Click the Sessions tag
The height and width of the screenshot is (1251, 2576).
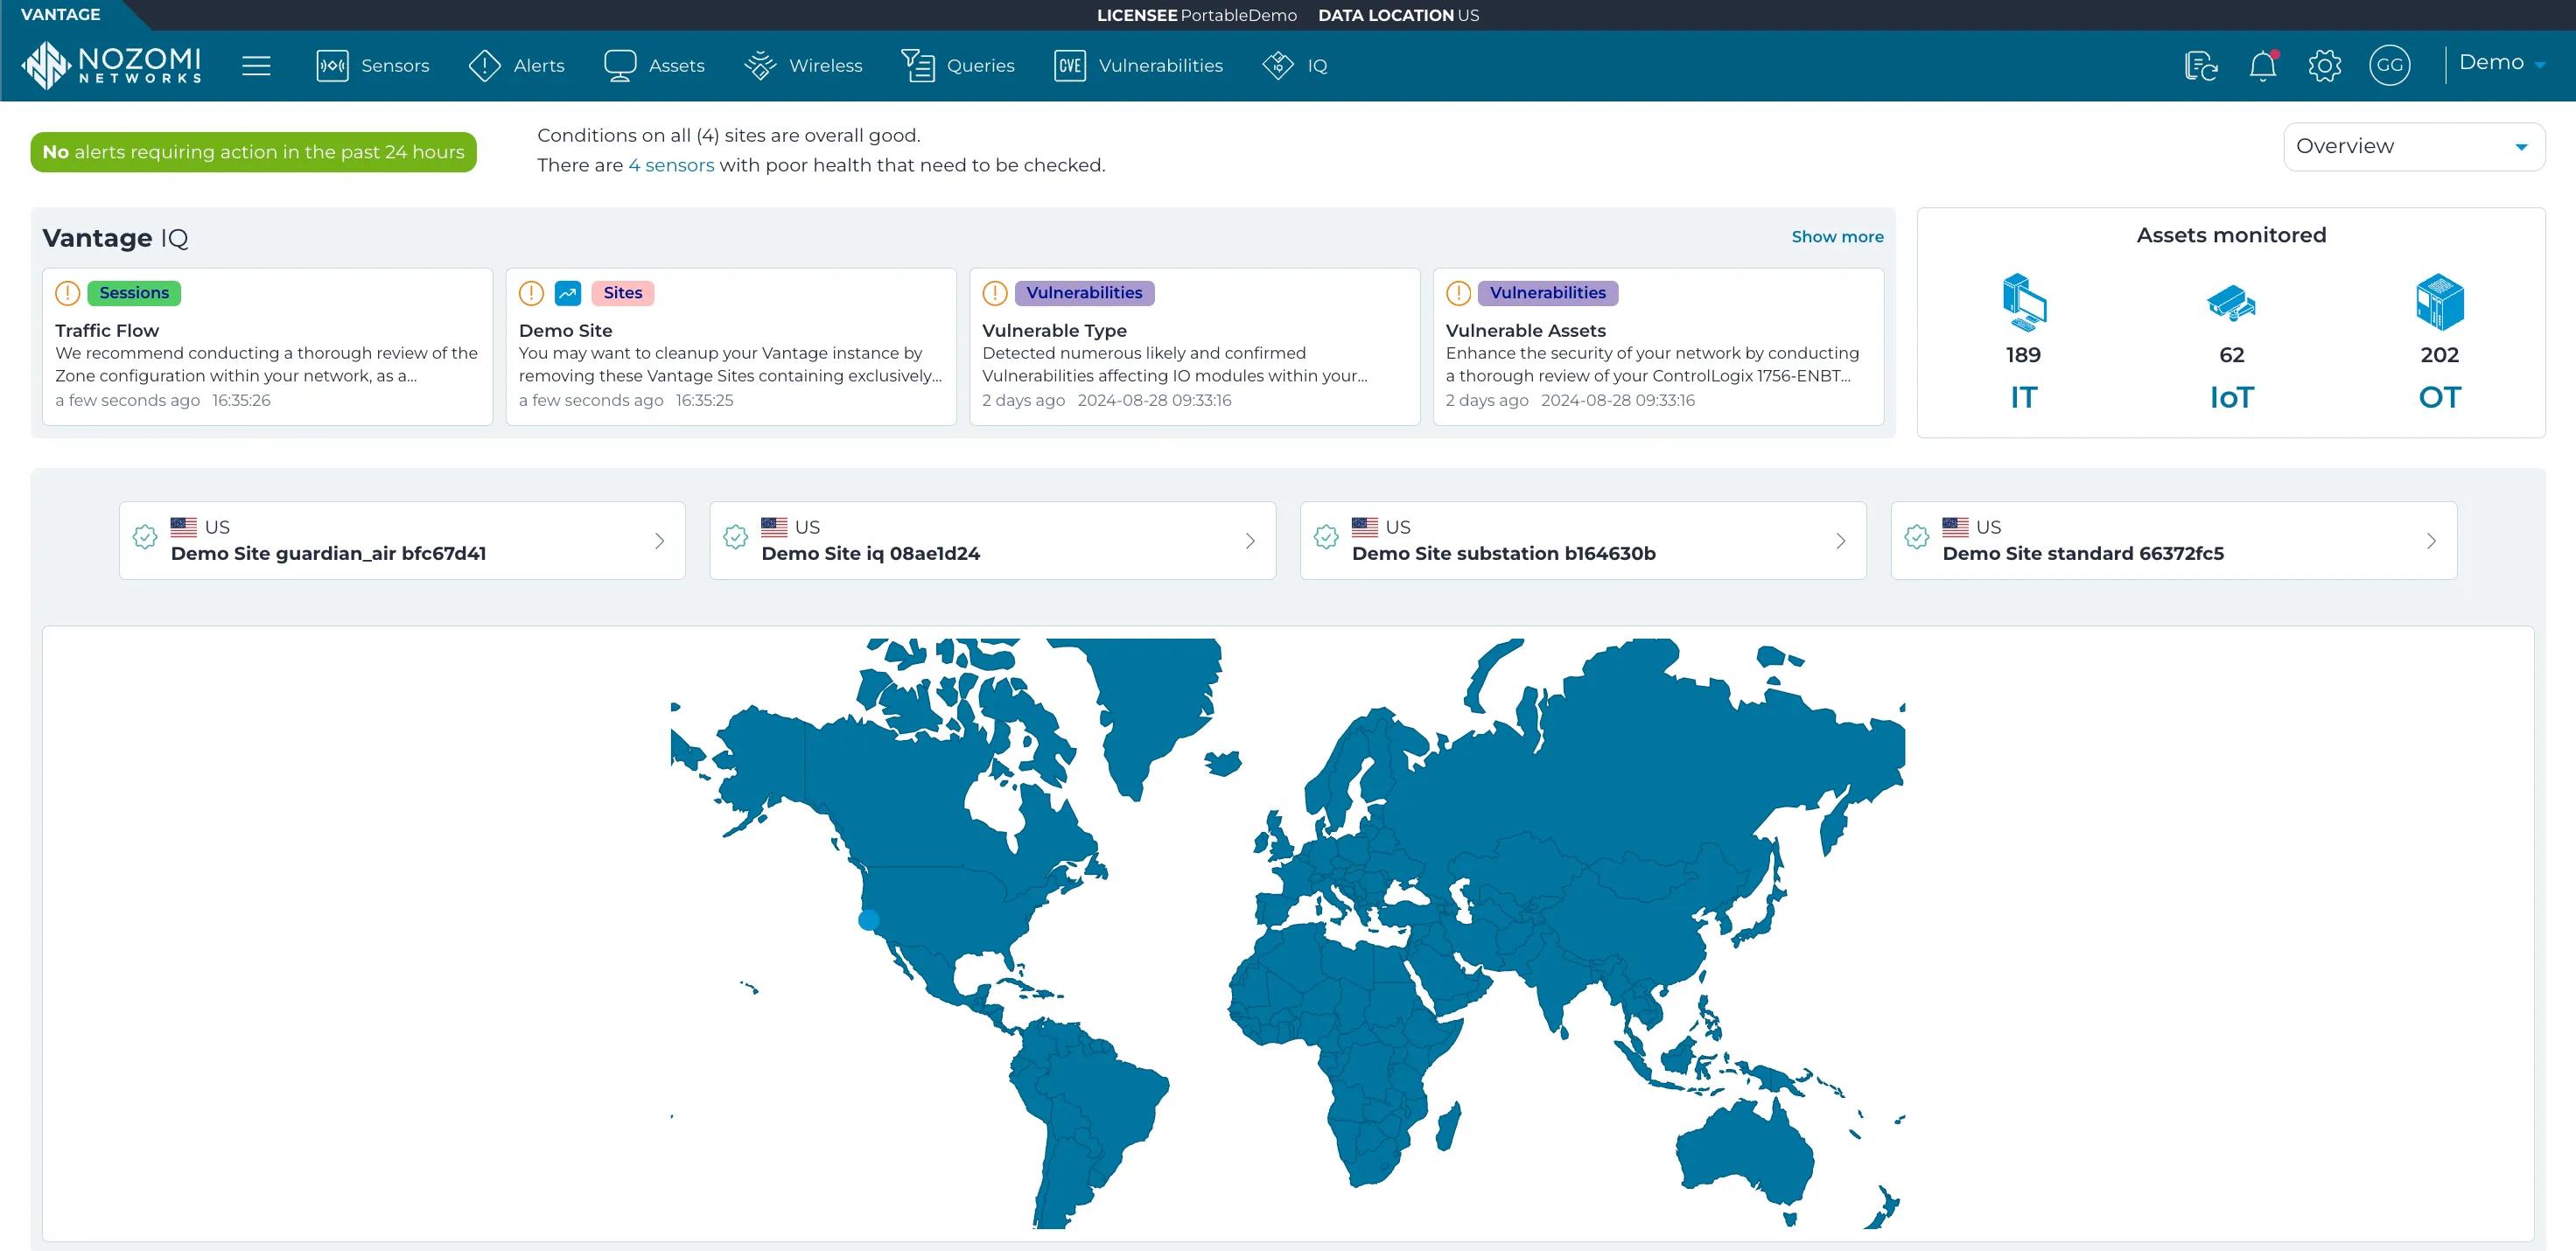(134, 293)
